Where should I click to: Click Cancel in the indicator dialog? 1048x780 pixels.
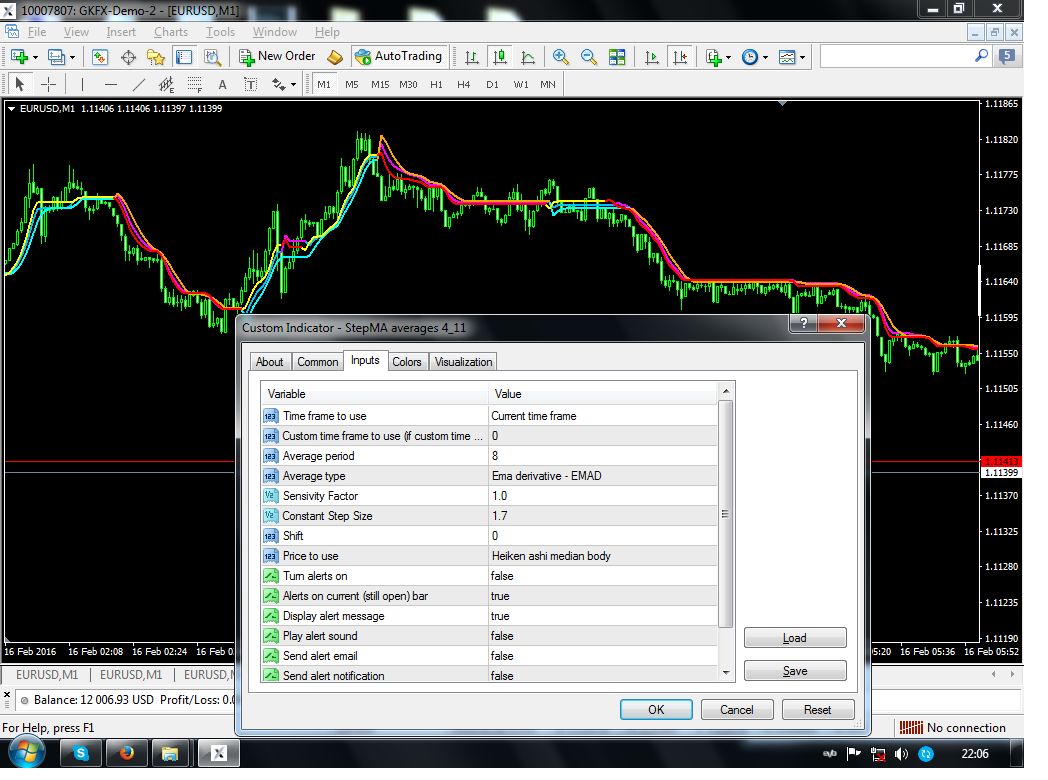tap(737, 709)
